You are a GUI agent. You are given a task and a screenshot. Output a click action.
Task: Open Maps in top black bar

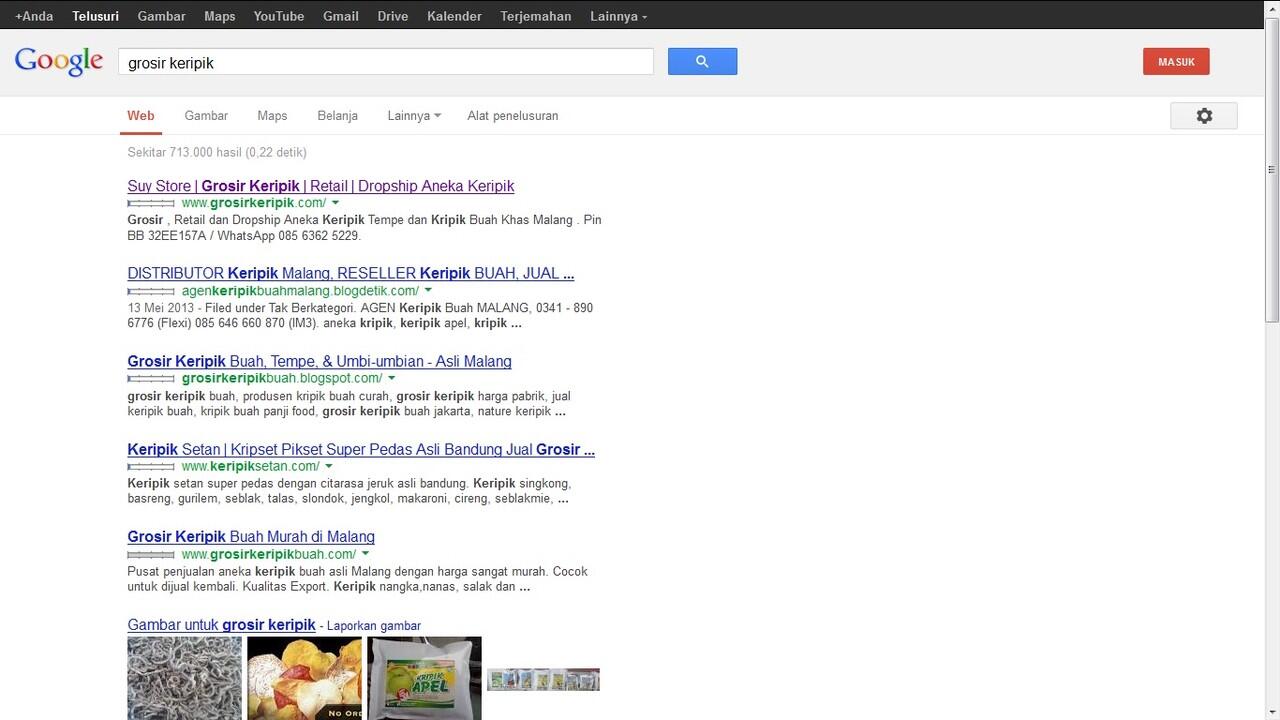[x=220, y=16]
